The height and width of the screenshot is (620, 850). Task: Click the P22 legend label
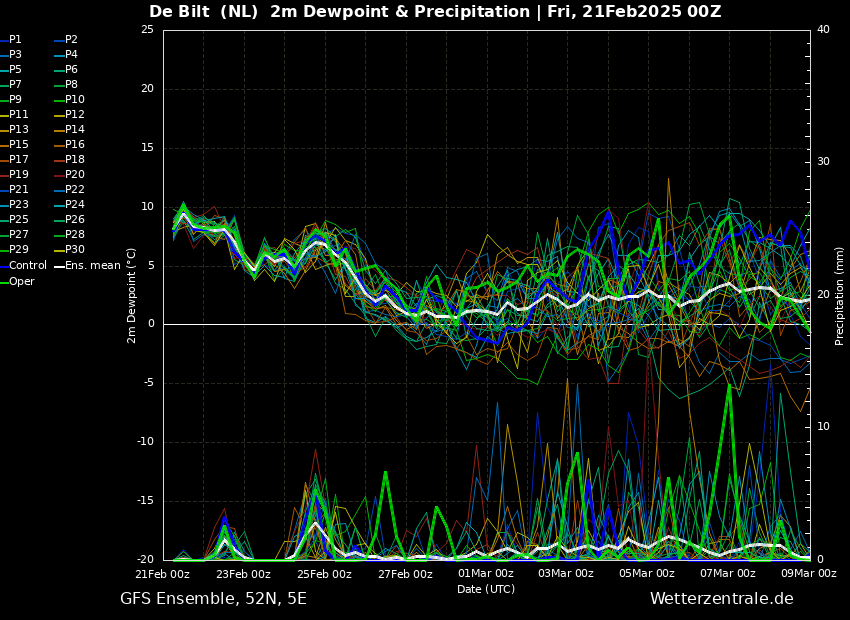pos(70,189)
